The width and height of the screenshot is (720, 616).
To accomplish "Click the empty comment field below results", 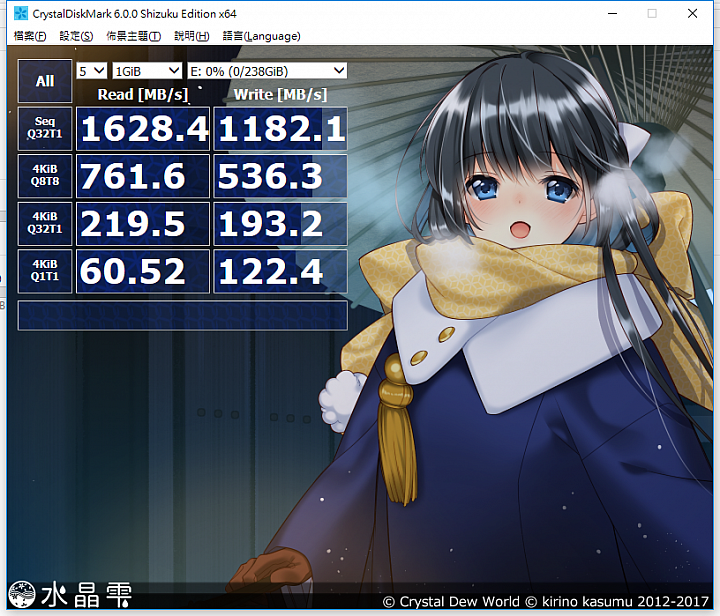I will pyautogui.click(x=183, y=315).
